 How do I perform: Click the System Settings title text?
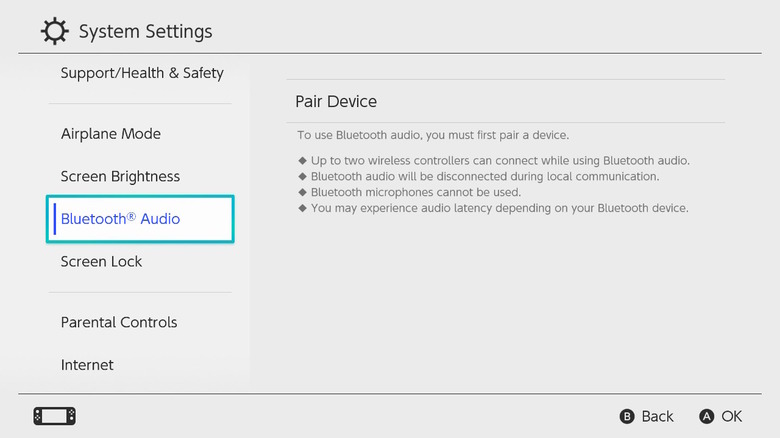tap(145, 32)
